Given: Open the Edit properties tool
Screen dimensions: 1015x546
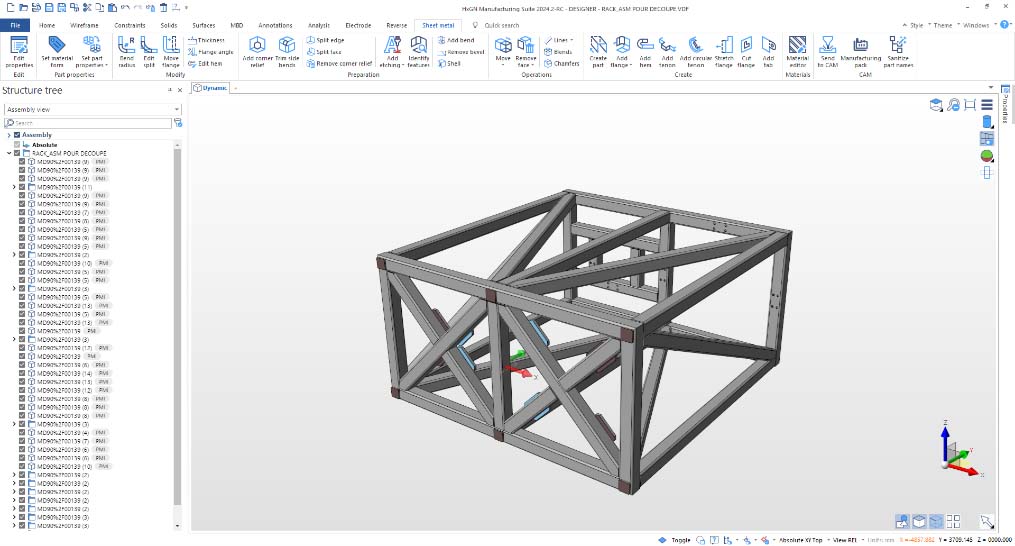Looking at the screenshot, I should coord(19,52).
